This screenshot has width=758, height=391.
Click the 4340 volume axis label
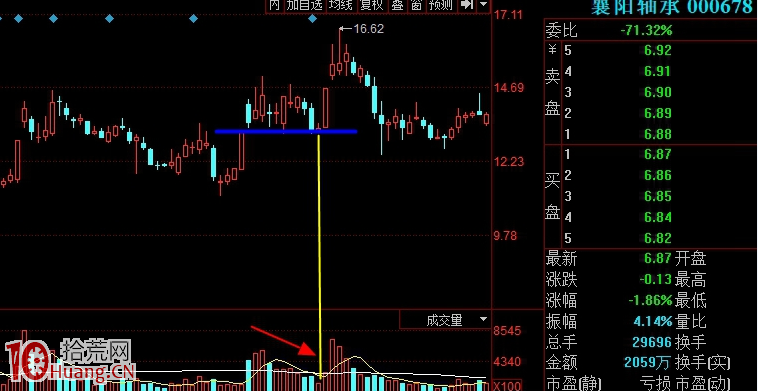(x=508, y=362)
